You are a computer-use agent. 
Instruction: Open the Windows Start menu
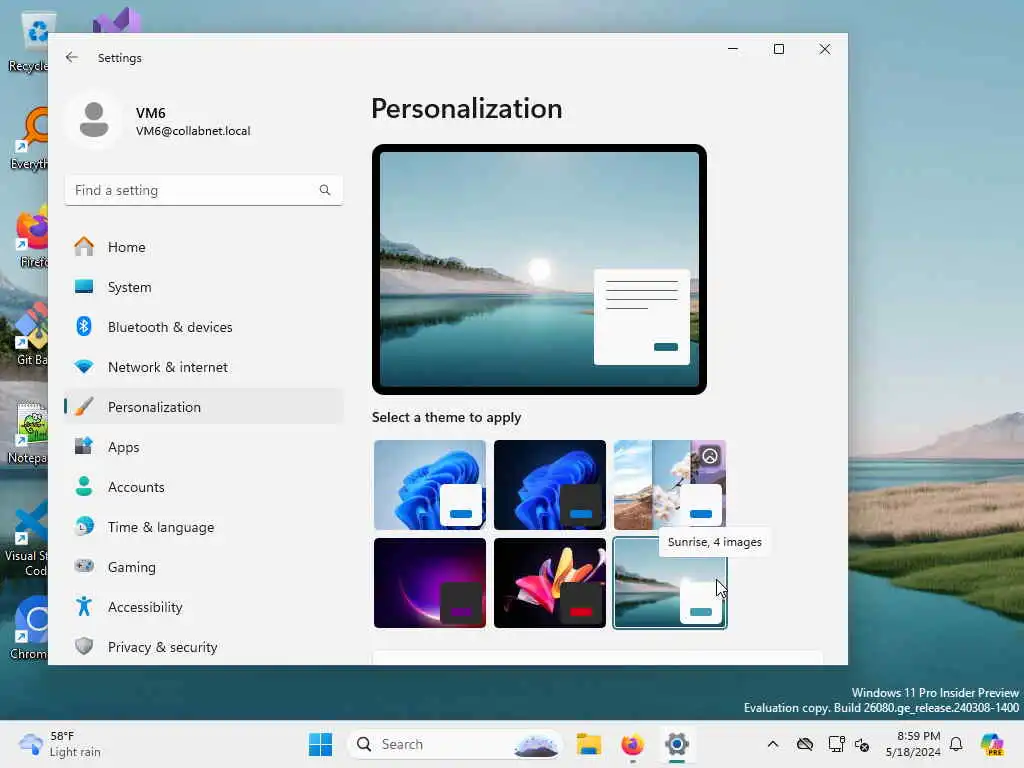[320, 744]
